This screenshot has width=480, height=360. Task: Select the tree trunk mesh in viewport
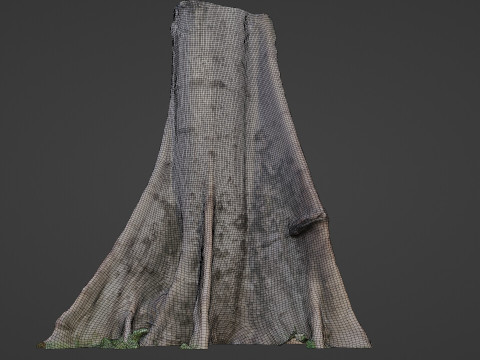tap(213, 180)
